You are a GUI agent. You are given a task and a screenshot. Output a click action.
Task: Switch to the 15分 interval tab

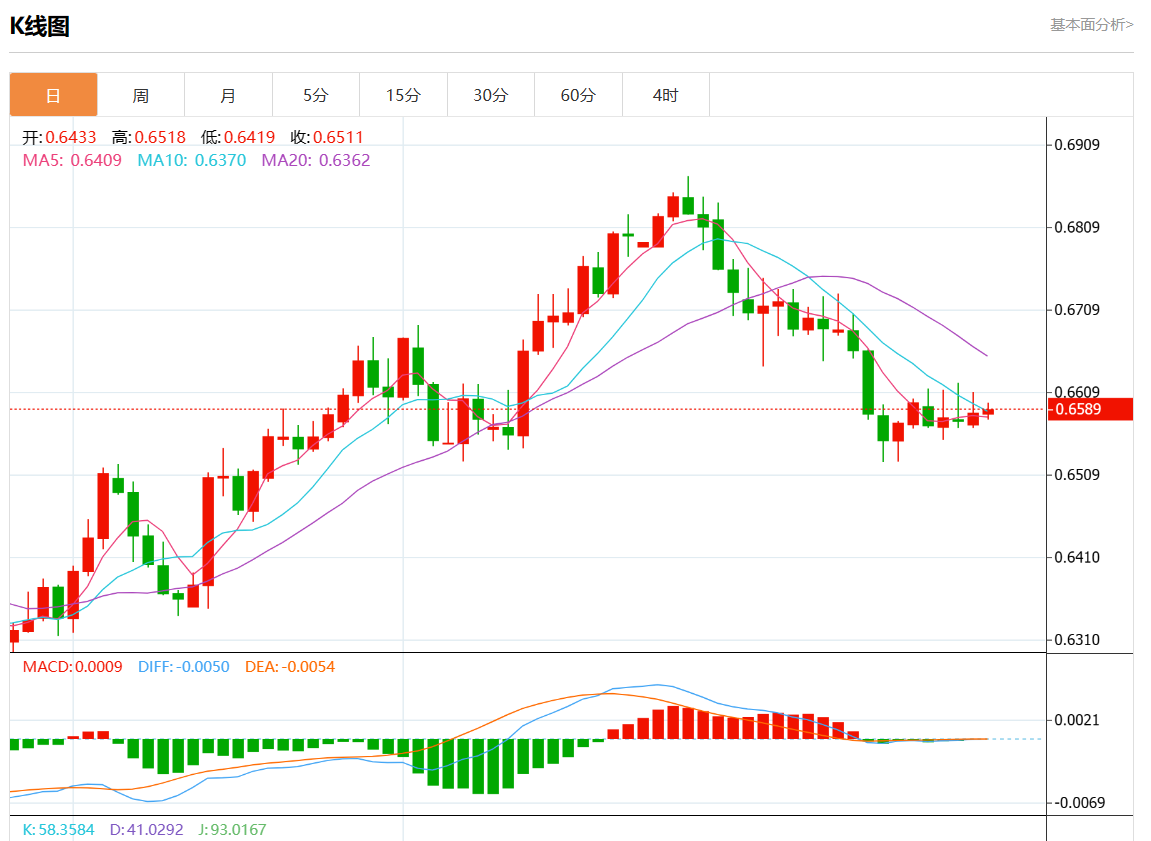[x=403, y=96]
